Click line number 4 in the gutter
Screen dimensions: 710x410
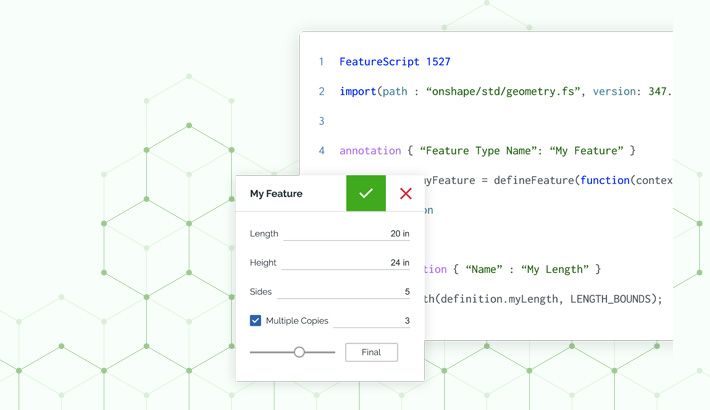(321, 151)
